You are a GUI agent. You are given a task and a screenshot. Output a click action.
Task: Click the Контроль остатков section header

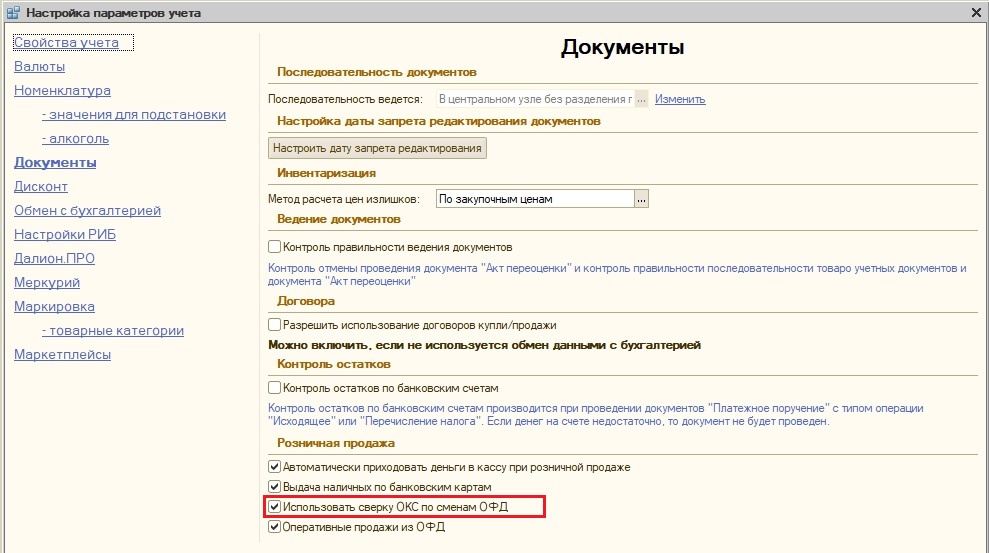coord(334,364)
